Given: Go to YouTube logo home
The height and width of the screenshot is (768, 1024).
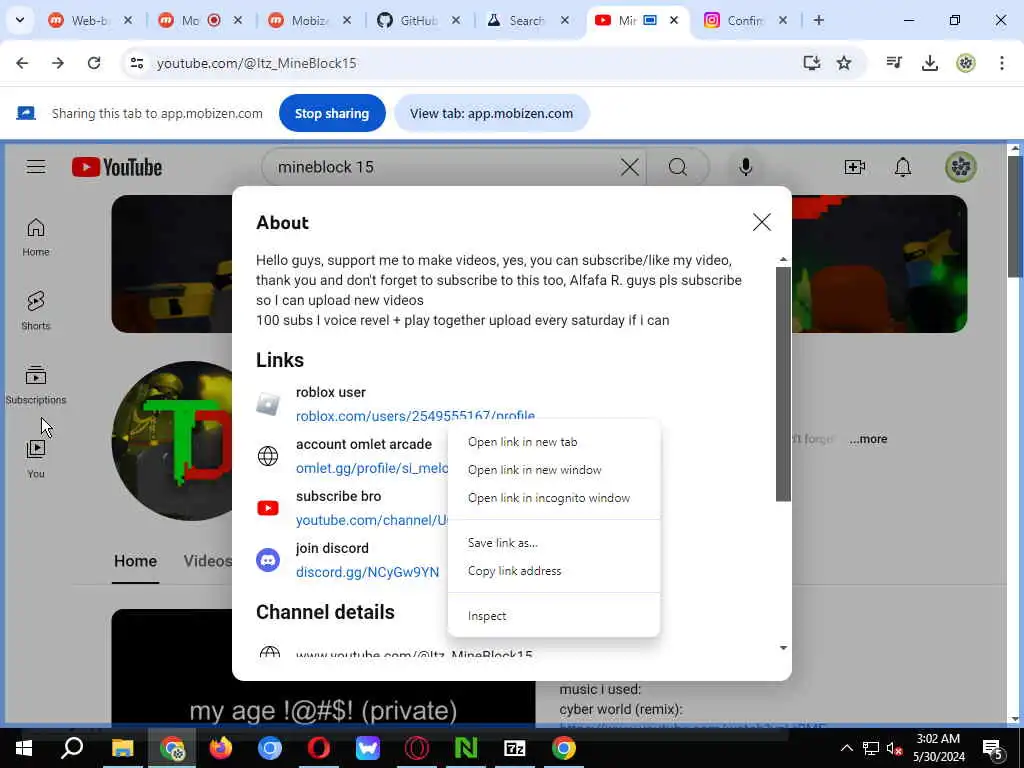Looking at the screenshot, I should 117,167.
